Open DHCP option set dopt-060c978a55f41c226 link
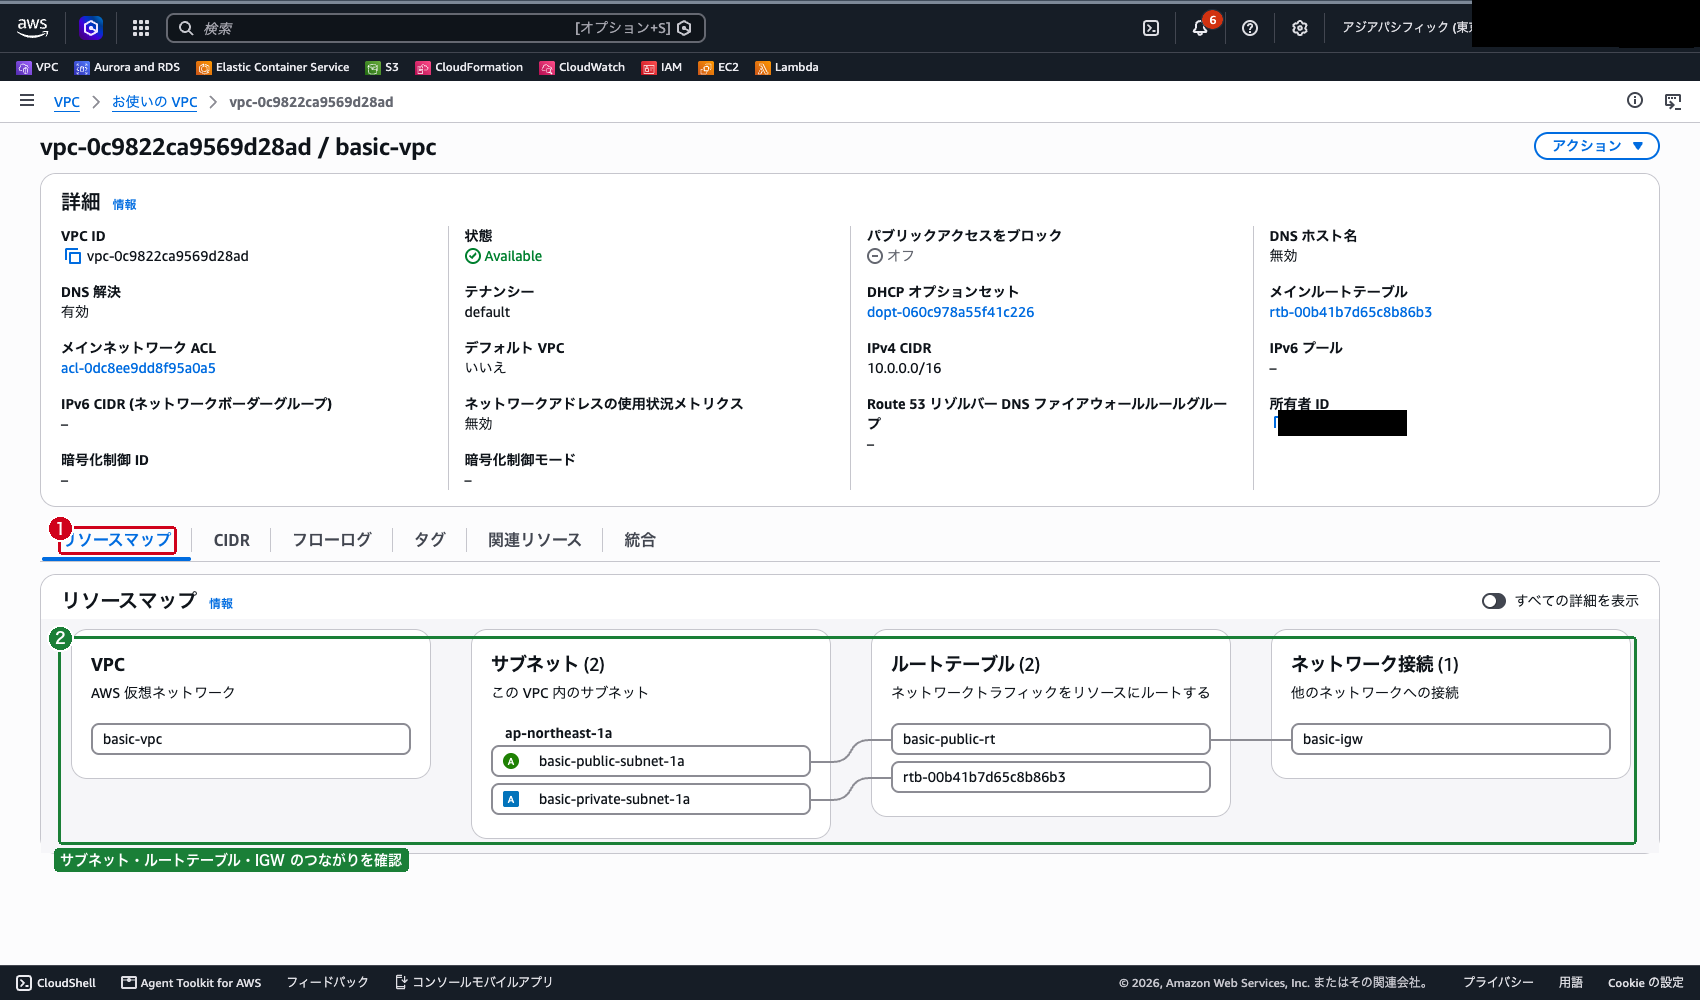The height and width of the screenshot is (1000, 1700). 951,312
